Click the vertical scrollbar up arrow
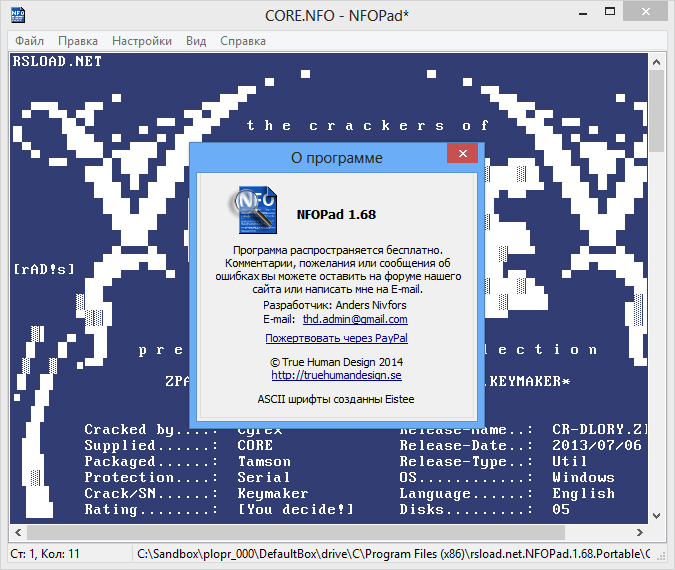Screen dimensions: 675x570 tap(656, 62)
